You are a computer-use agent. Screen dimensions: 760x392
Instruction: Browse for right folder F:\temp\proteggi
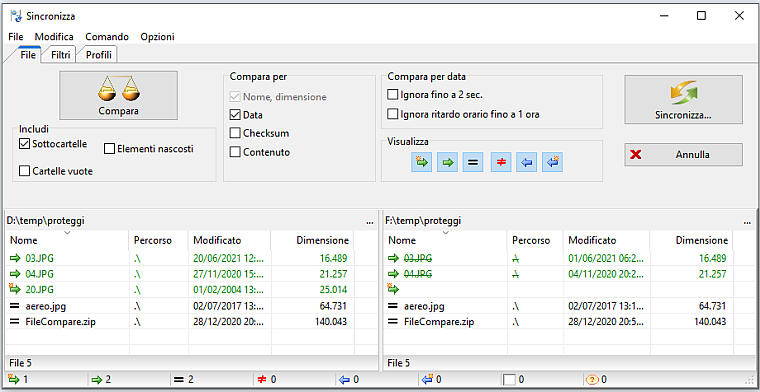tap(747, 221)
